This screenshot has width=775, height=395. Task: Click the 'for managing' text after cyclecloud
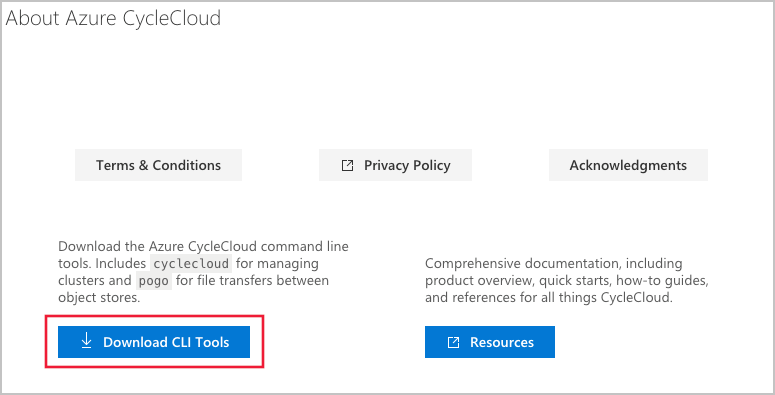(277, 263)
